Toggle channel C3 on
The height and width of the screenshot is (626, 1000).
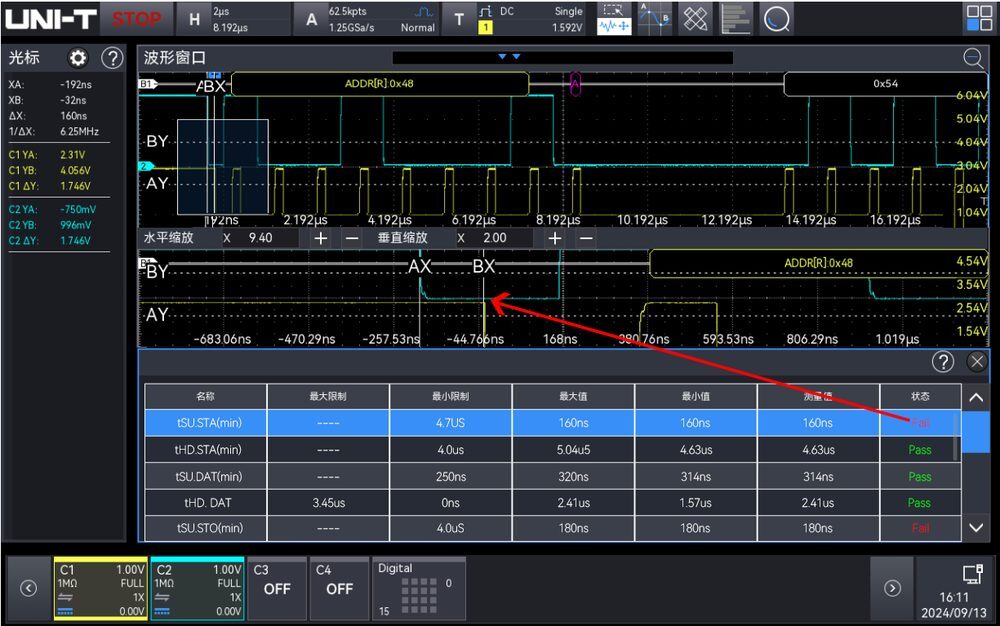click(x=277, y=588)
